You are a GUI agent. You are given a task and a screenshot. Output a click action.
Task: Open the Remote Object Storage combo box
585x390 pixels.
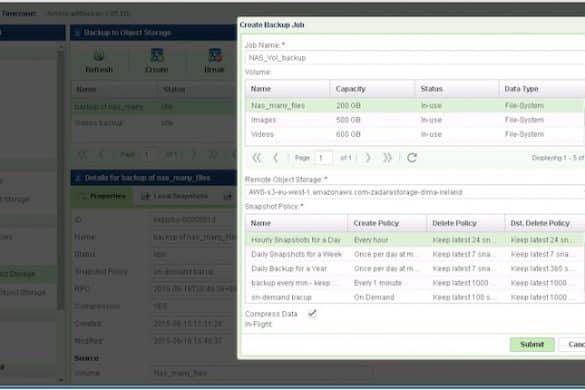(415, 192)
